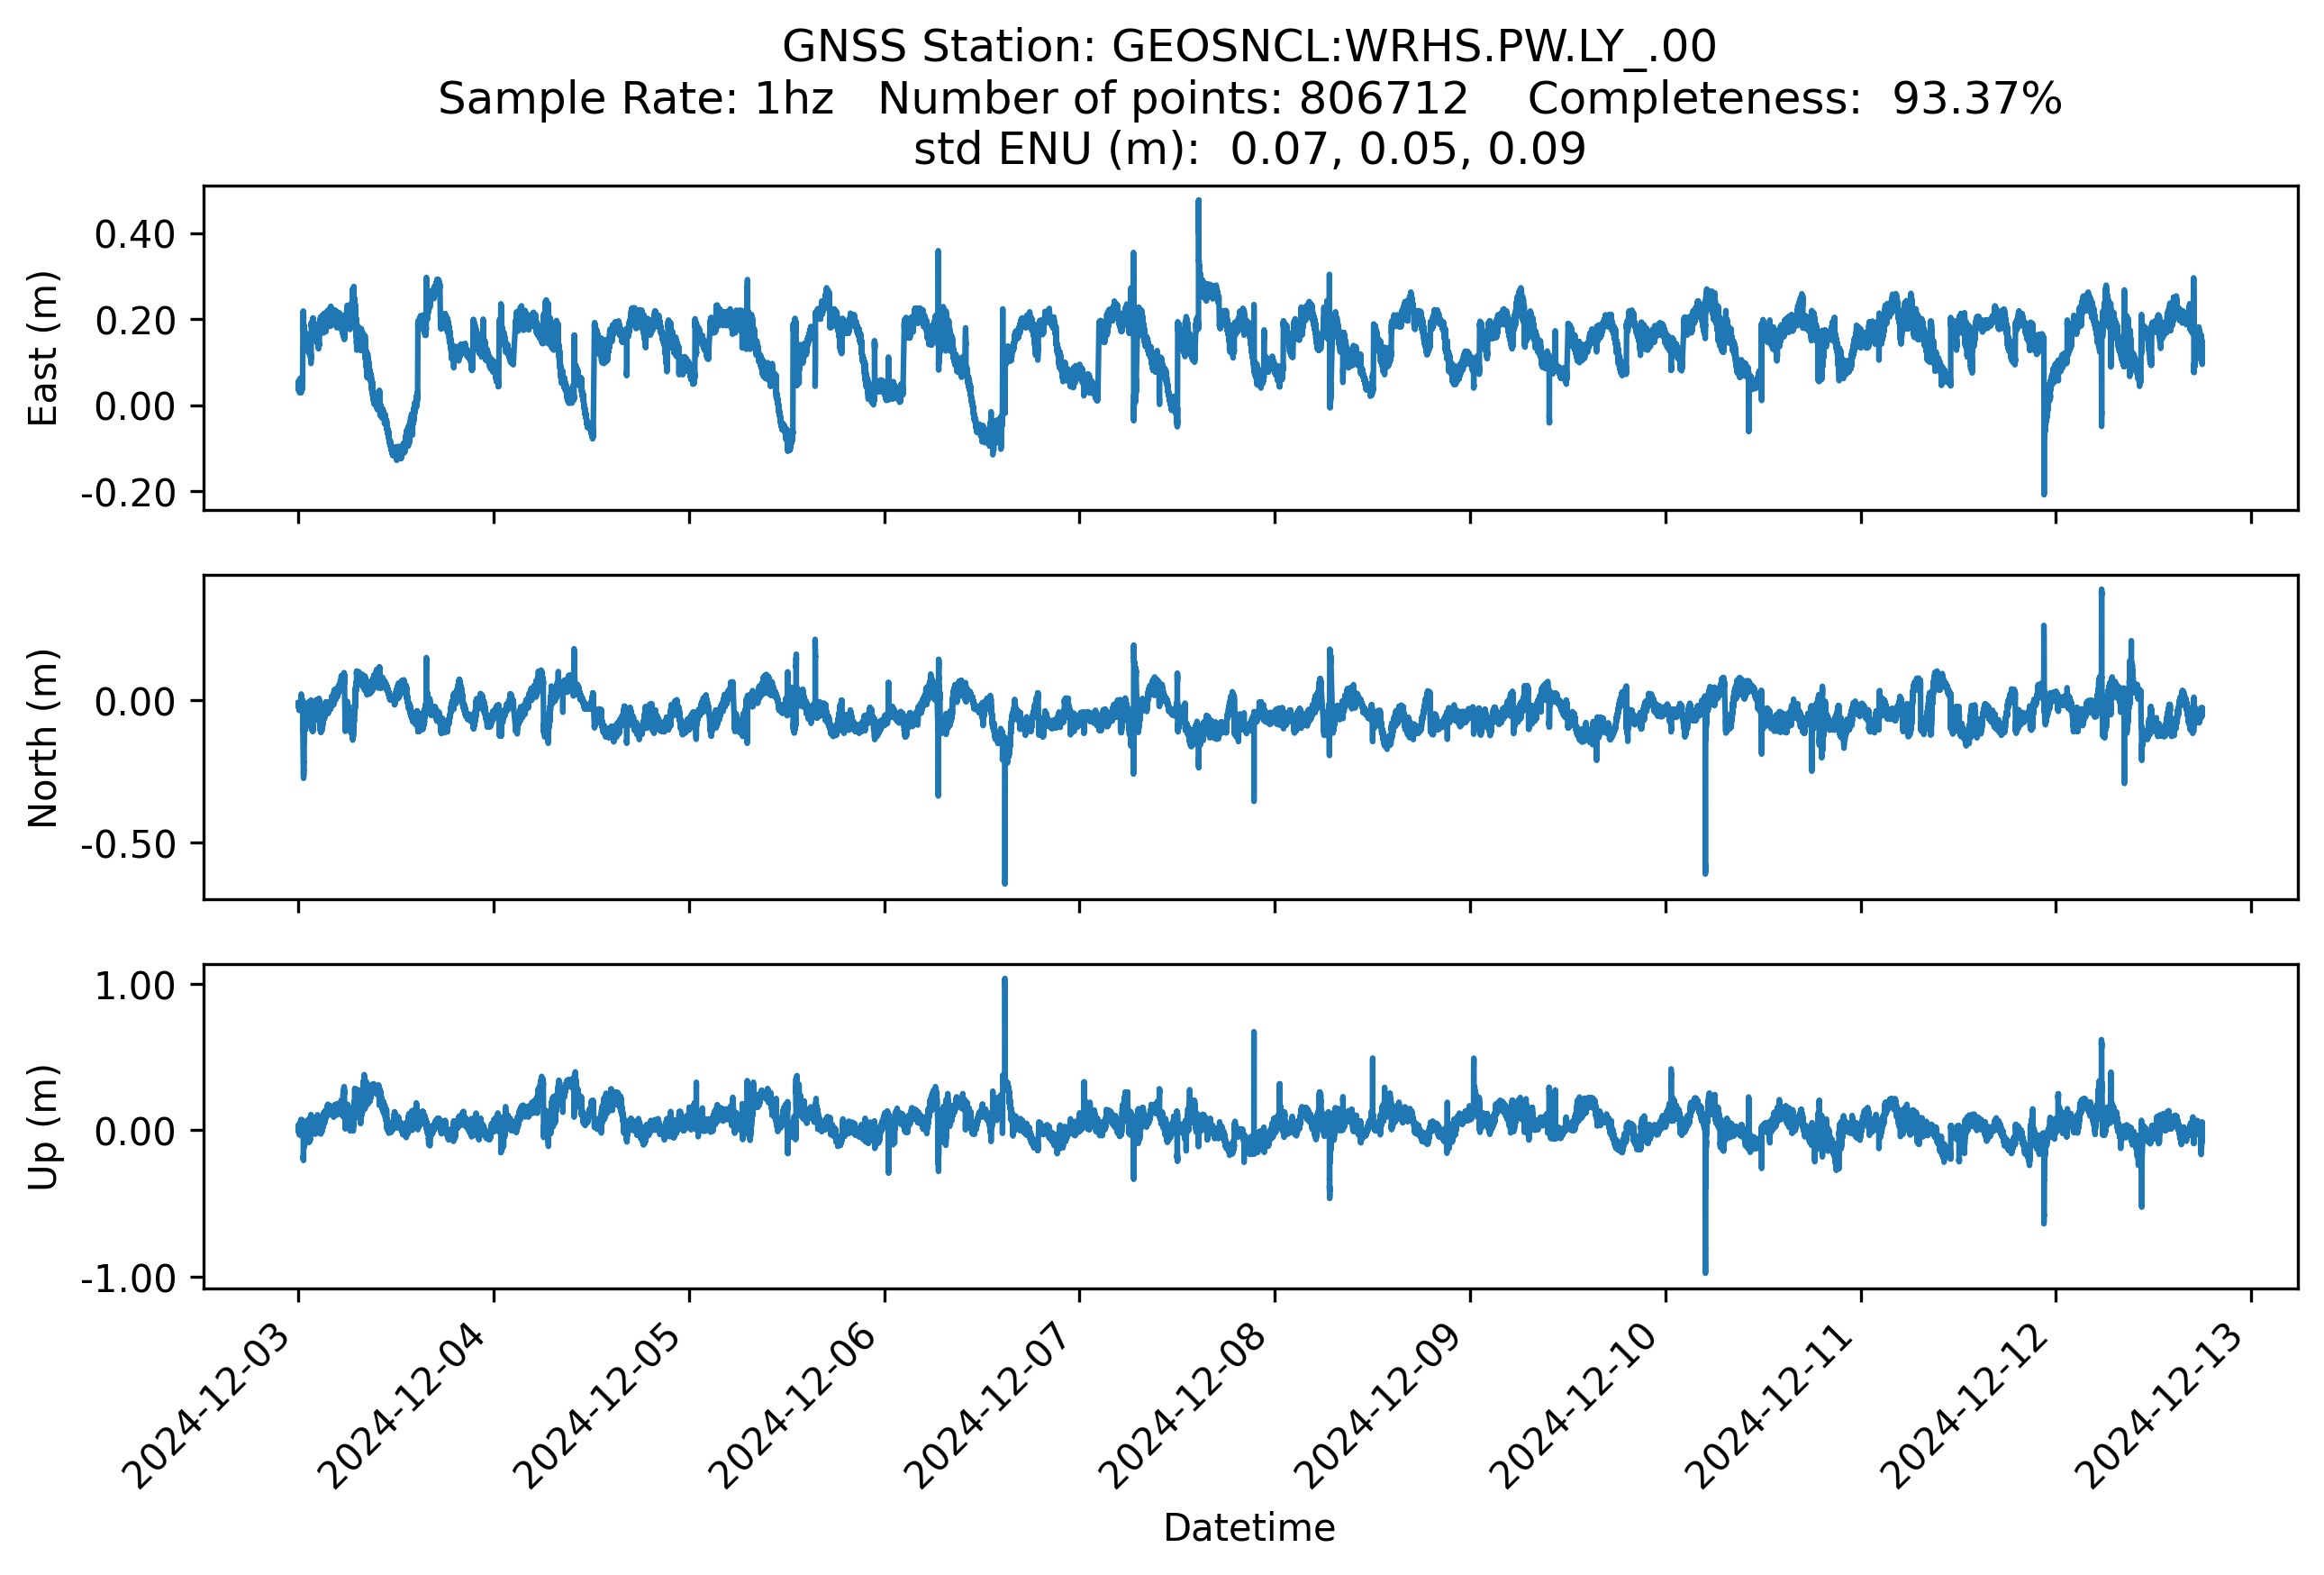Screen dimensions: 2324x1575
Task: Click the -1.00 tick on Up axis
Action: click(x=129, y=1278)
